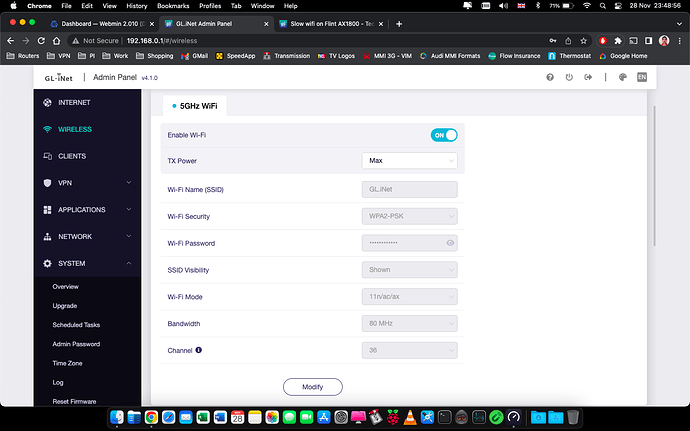The image size is (690, 431).
Task: Open Log under System
Action: pyautogui.click(x=58, y=383)
